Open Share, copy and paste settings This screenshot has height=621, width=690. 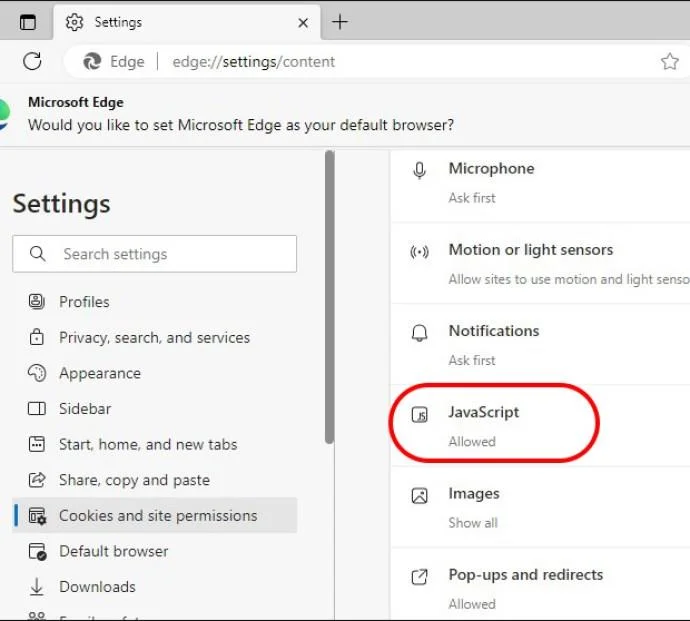click(x=154, y=480)
